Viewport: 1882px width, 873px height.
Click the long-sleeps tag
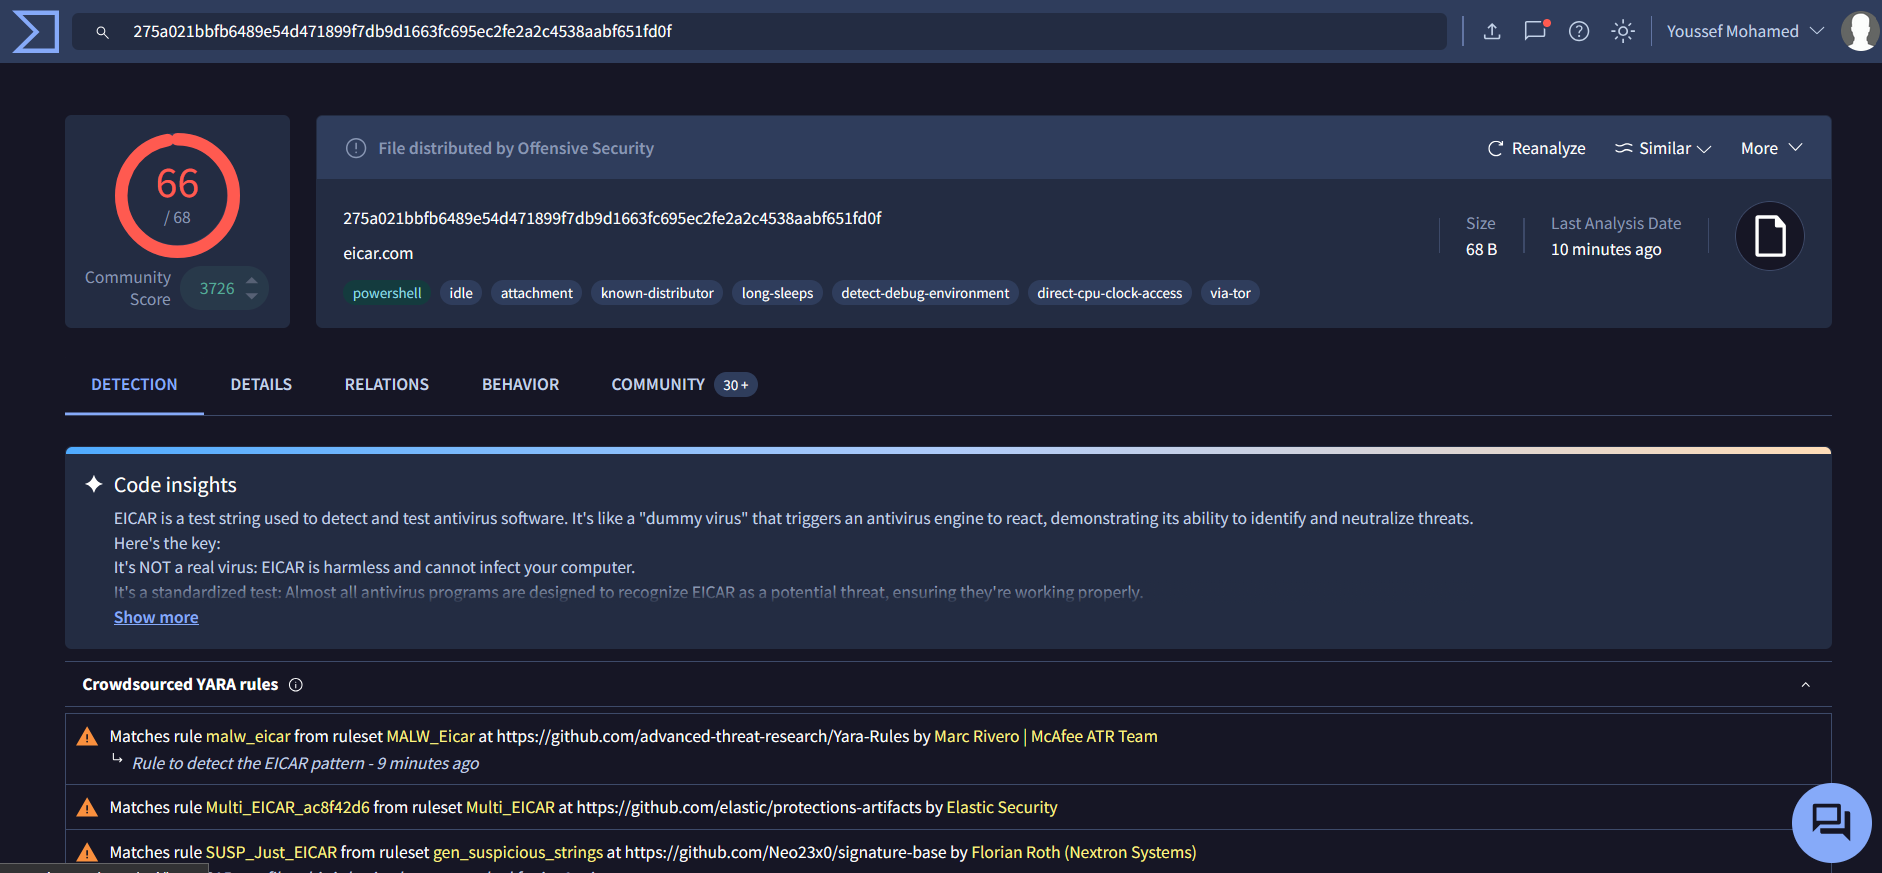coord(777,293)
